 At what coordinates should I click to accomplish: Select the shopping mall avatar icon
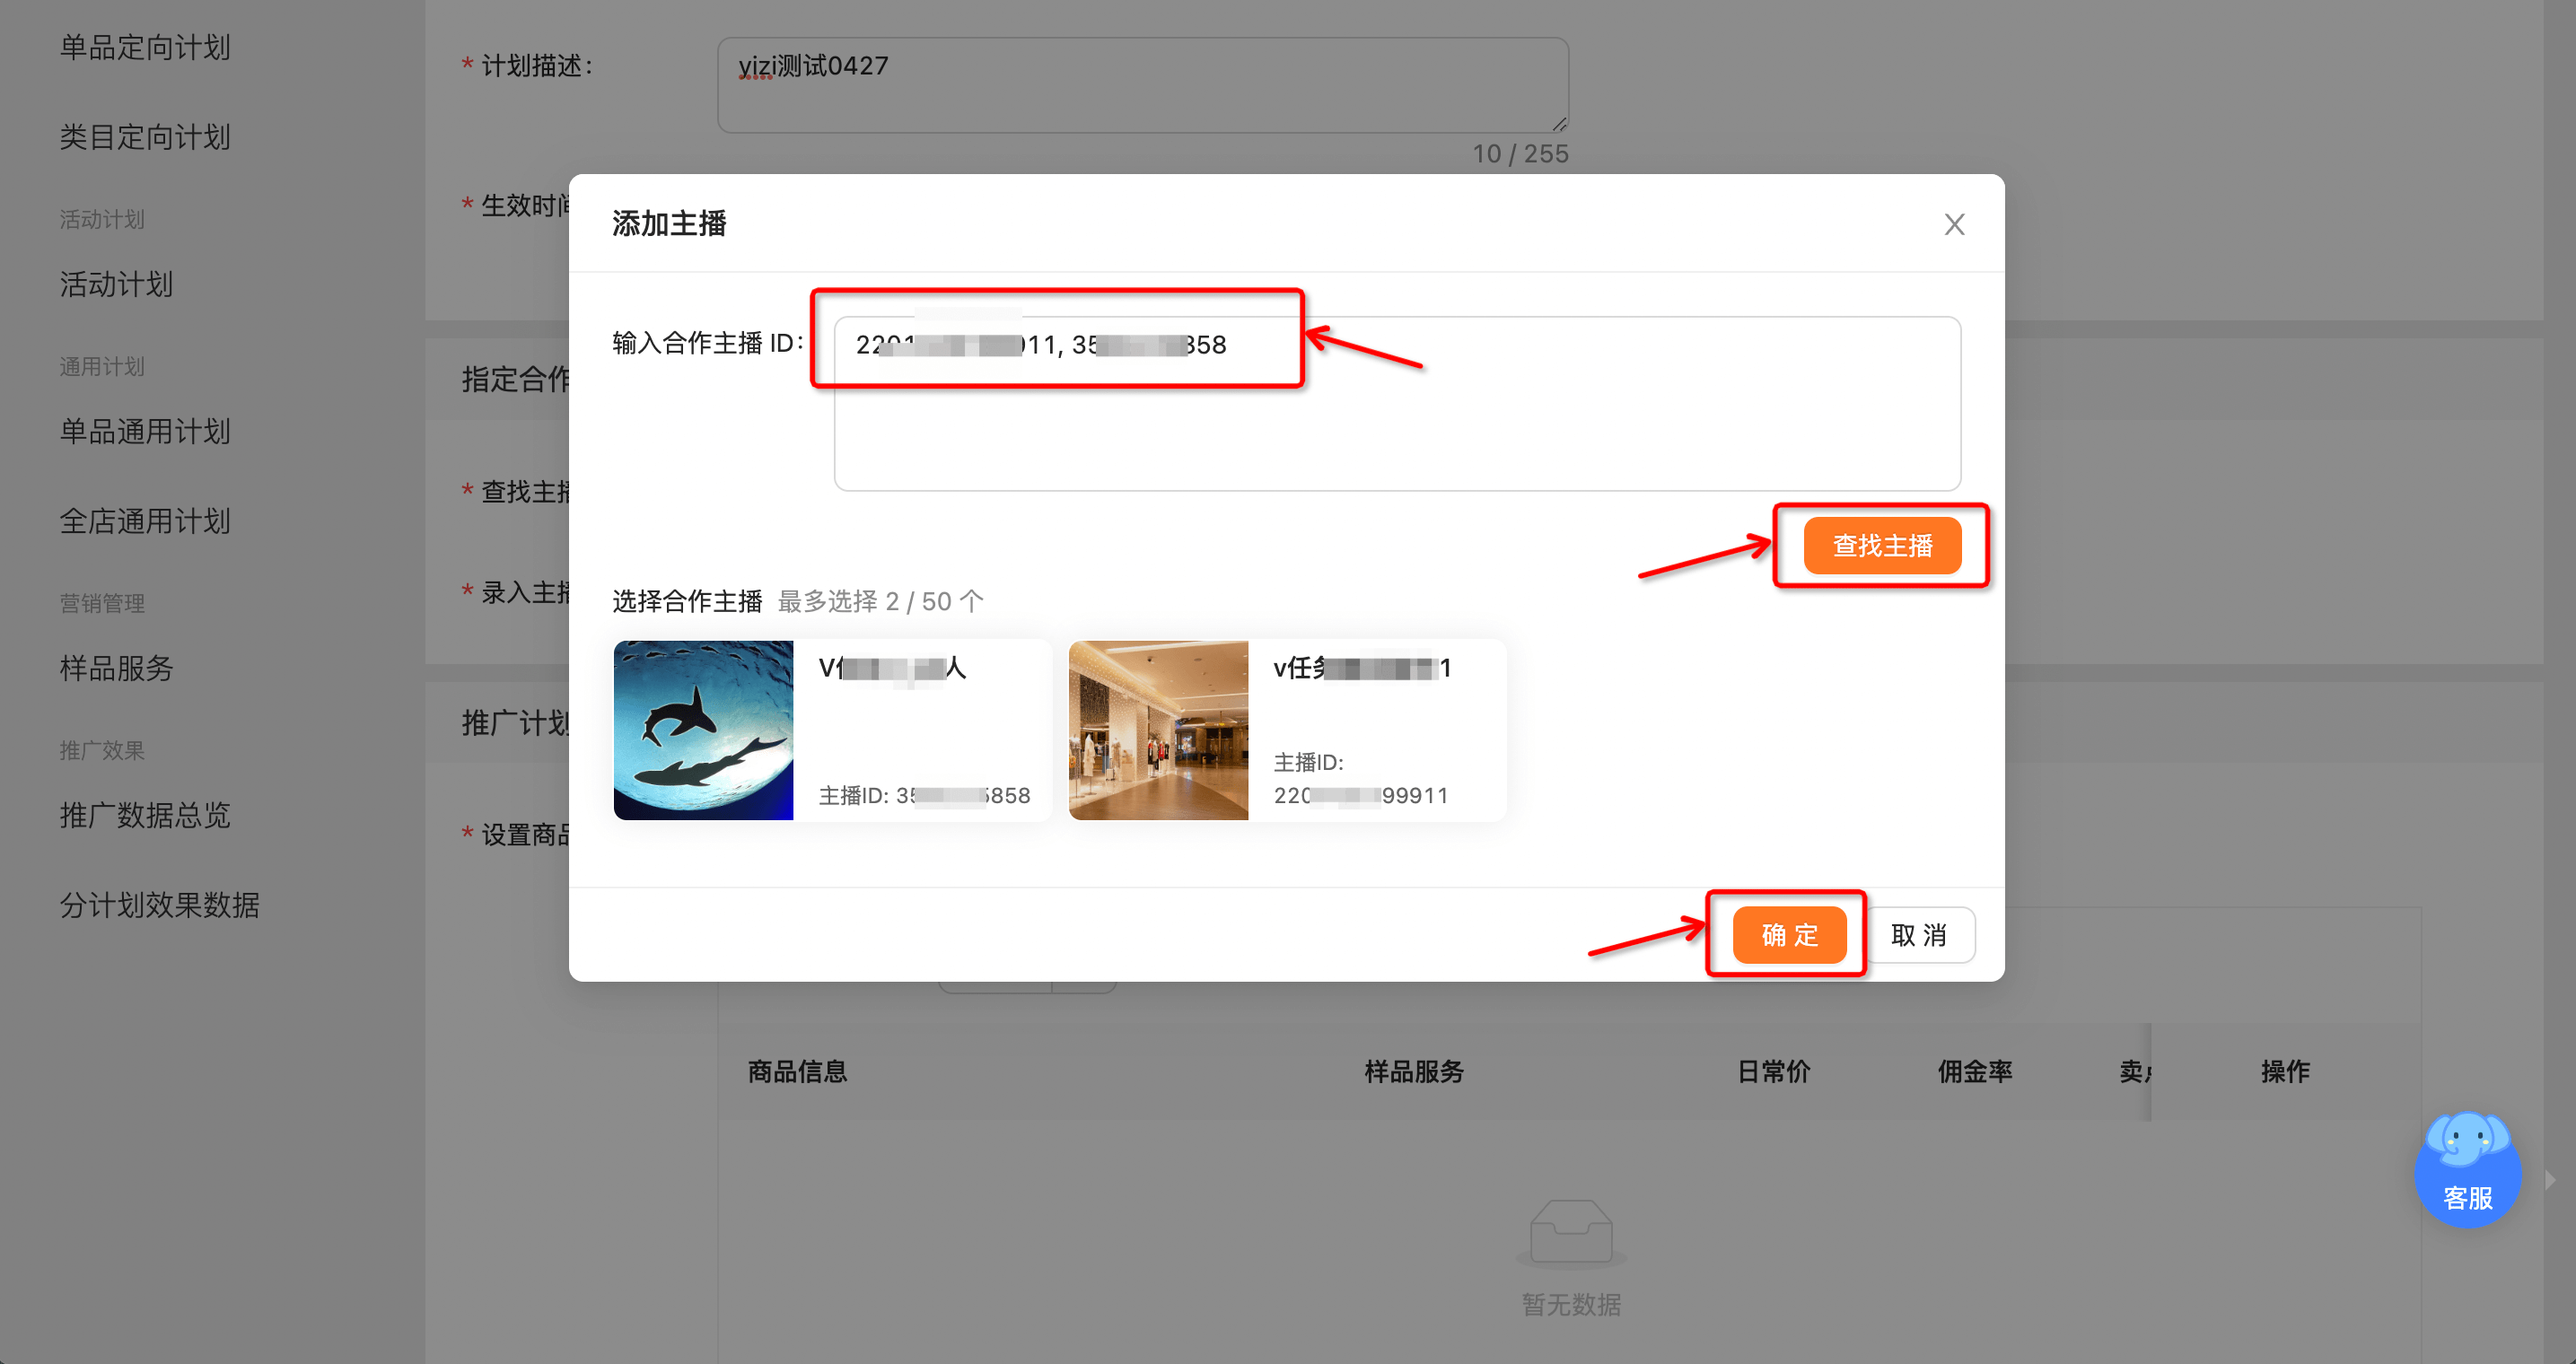(1157, 729)
